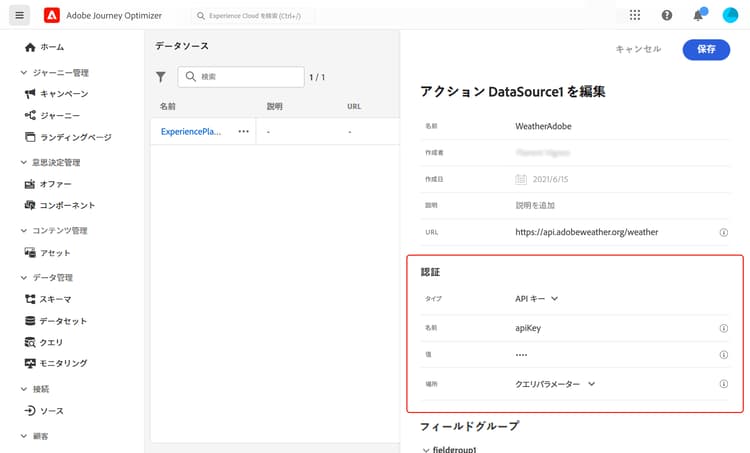Sort by the 名前 column header
The image size is (750, 453).
pyautogui.click(x=167, y=106)
